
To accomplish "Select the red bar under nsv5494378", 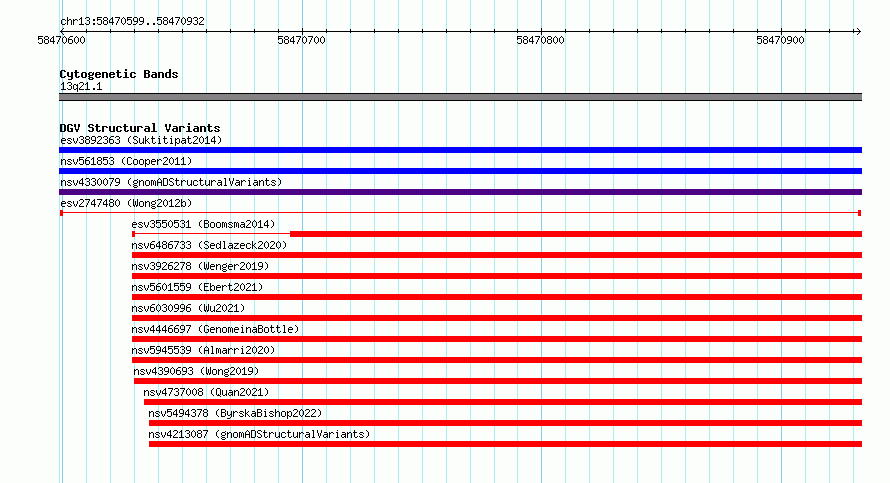I will (x=505, y=423).
